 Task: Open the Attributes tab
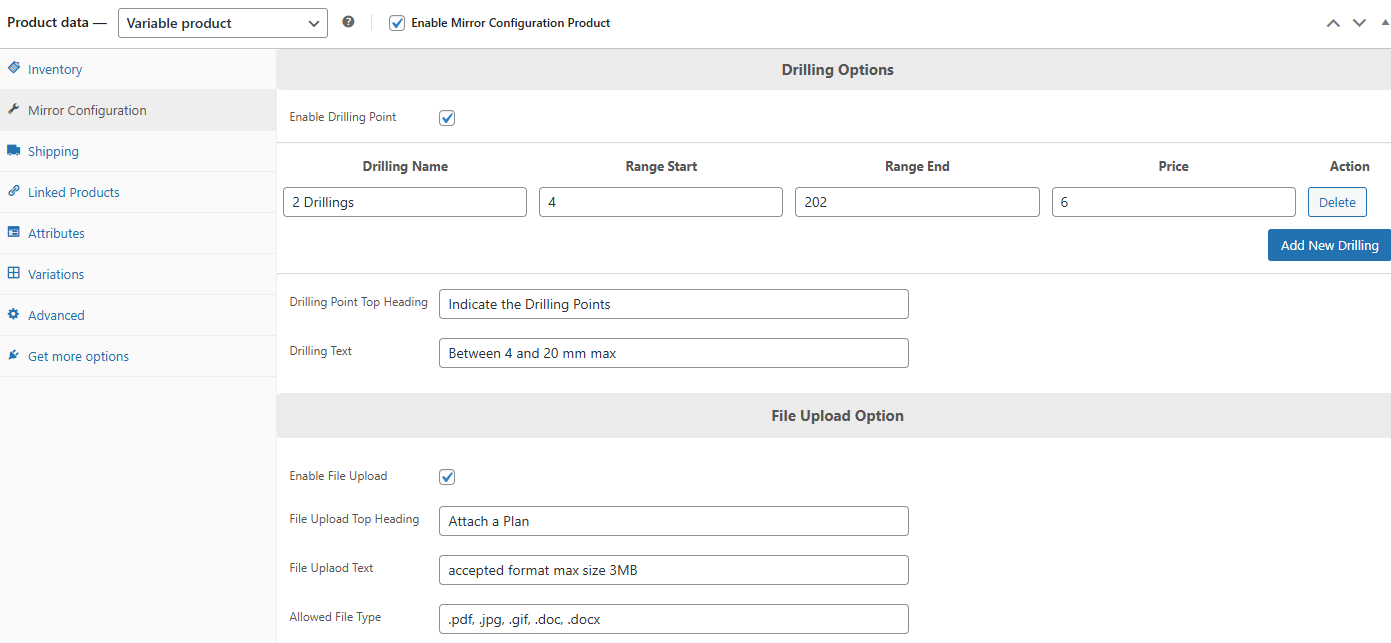[138, 233]
